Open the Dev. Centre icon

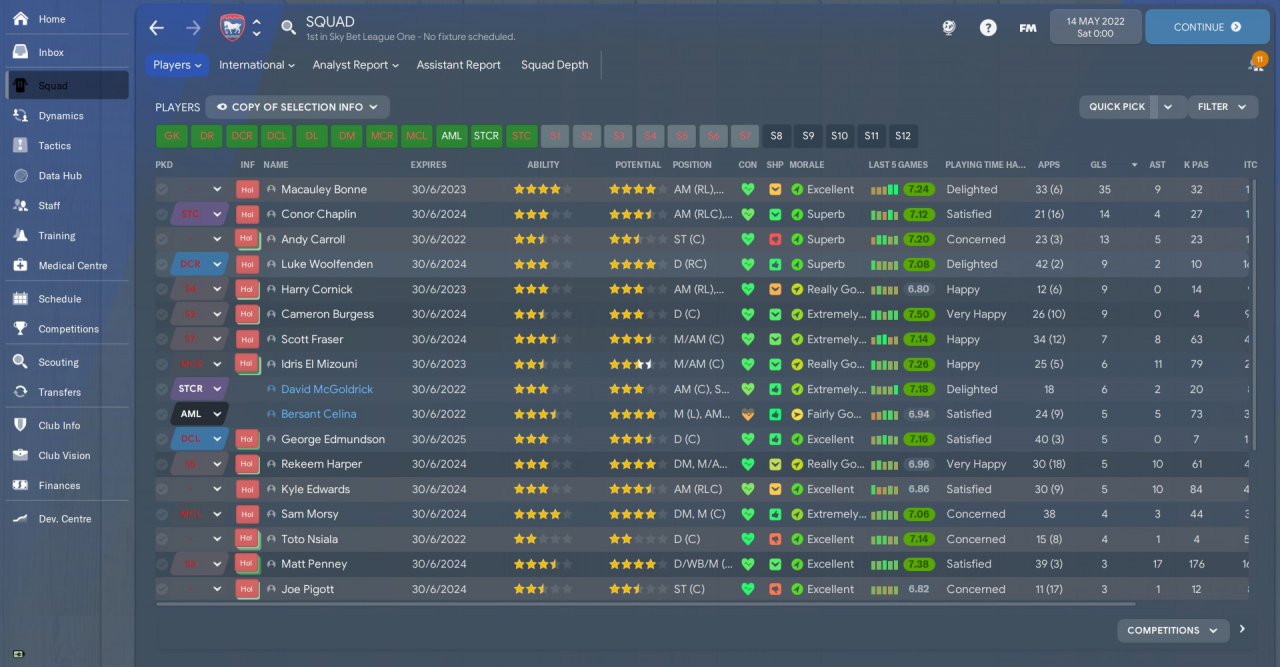click(20, 519)
